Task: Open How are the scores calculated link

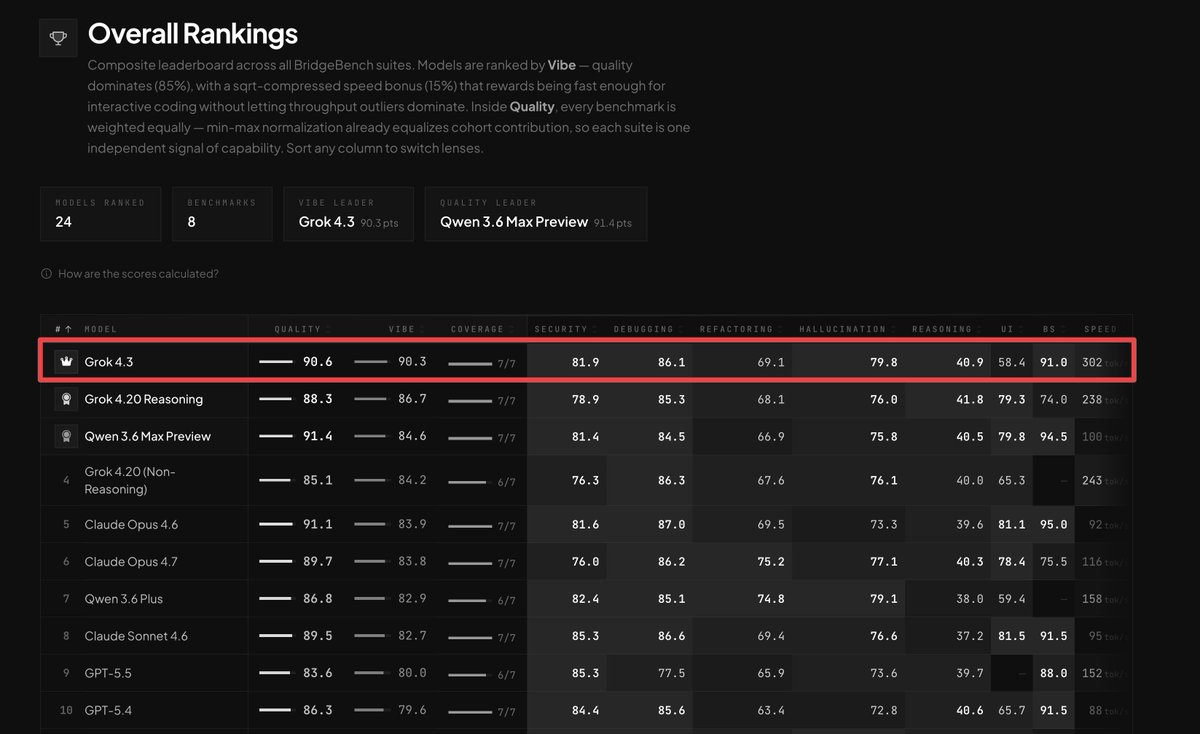Action: click(x=138, y=274)
